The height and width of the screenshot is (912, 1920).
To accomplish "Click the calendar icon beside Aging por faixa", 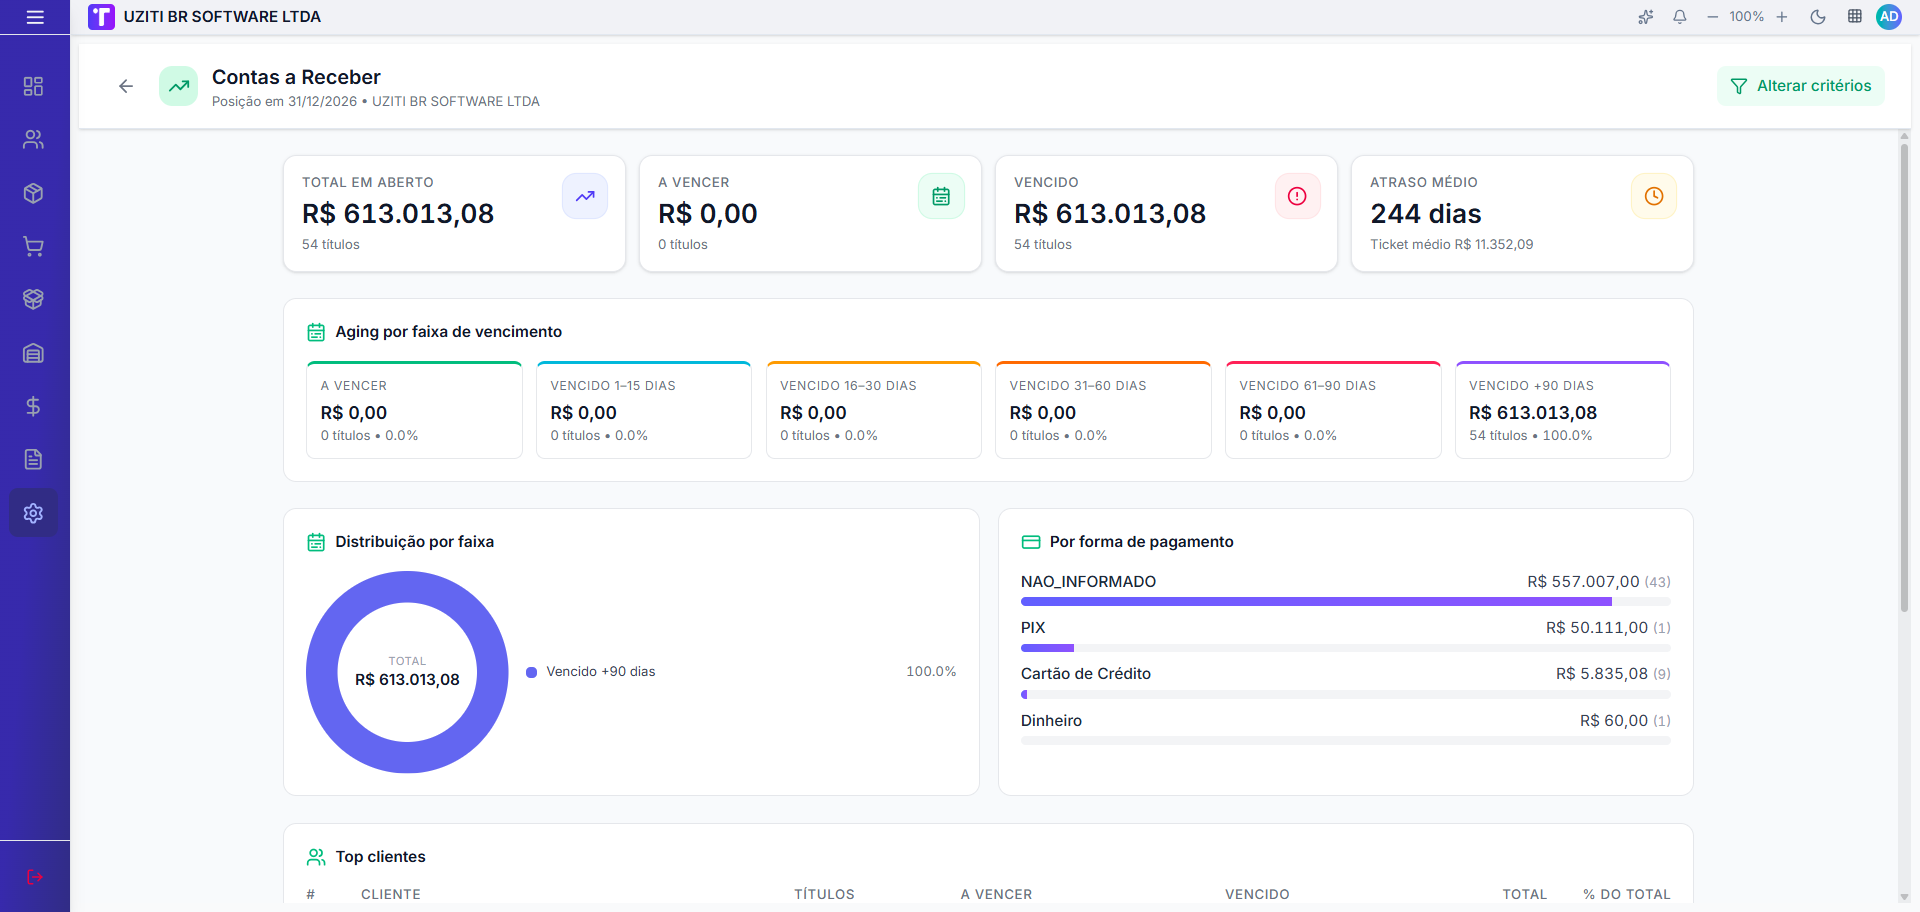I will click(x=316, y=332).
